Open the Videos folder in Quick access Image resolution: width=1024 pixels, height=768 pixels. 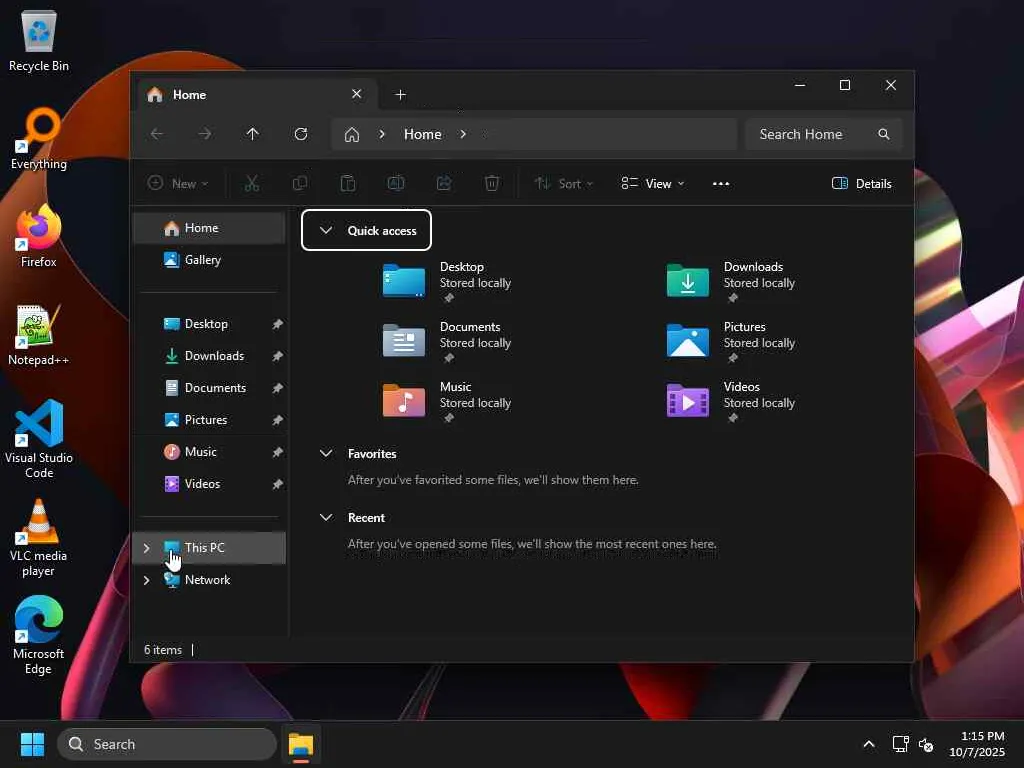731,402
